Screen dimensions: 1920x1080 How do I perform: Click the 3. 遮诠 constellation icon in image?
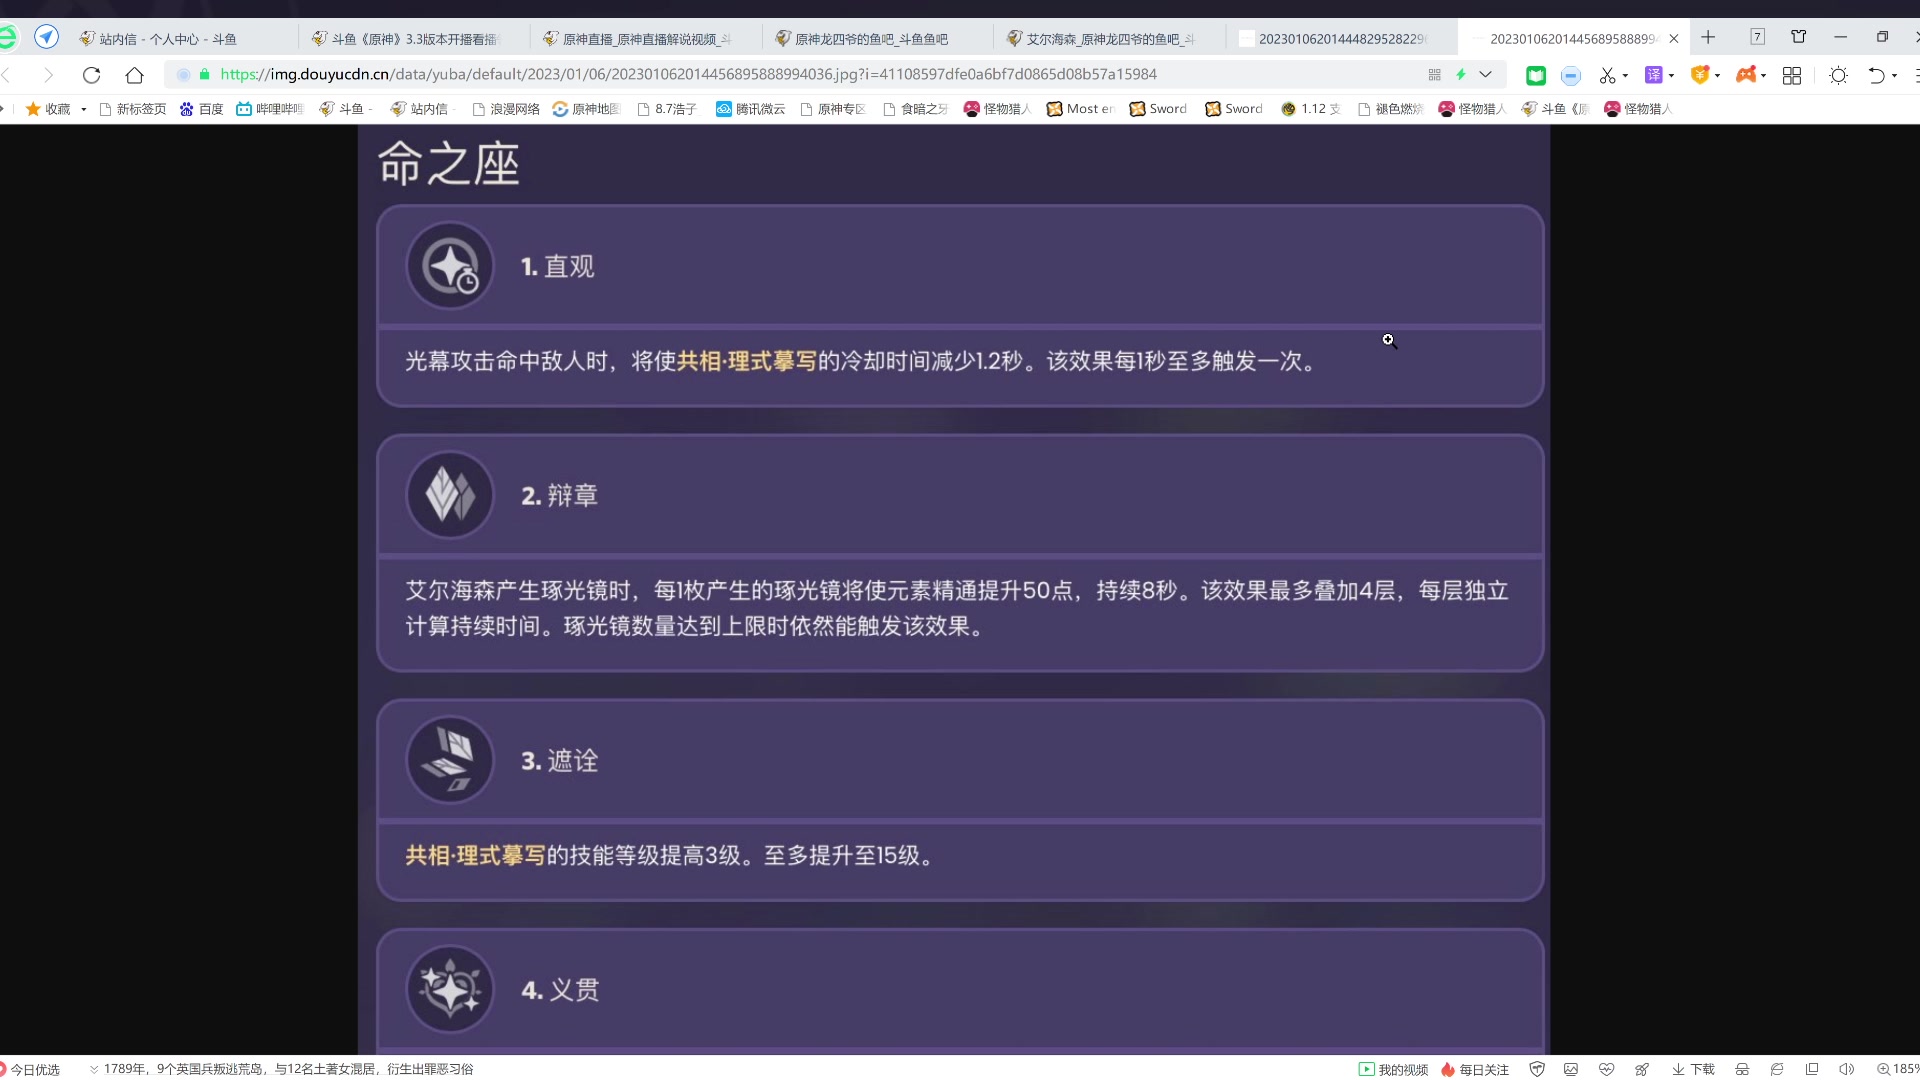pos(450,760)
